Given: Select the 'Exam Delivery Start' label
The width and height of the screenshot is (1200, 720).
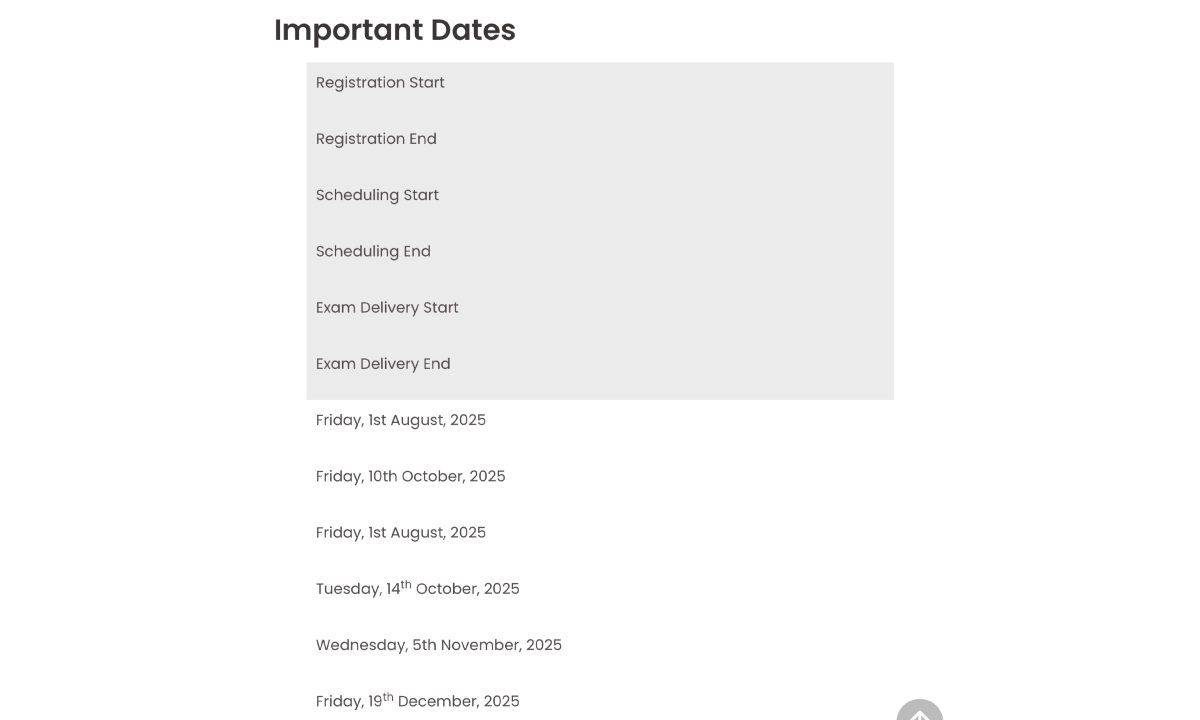Looking at the screenshot, I should tap(387, 308).
